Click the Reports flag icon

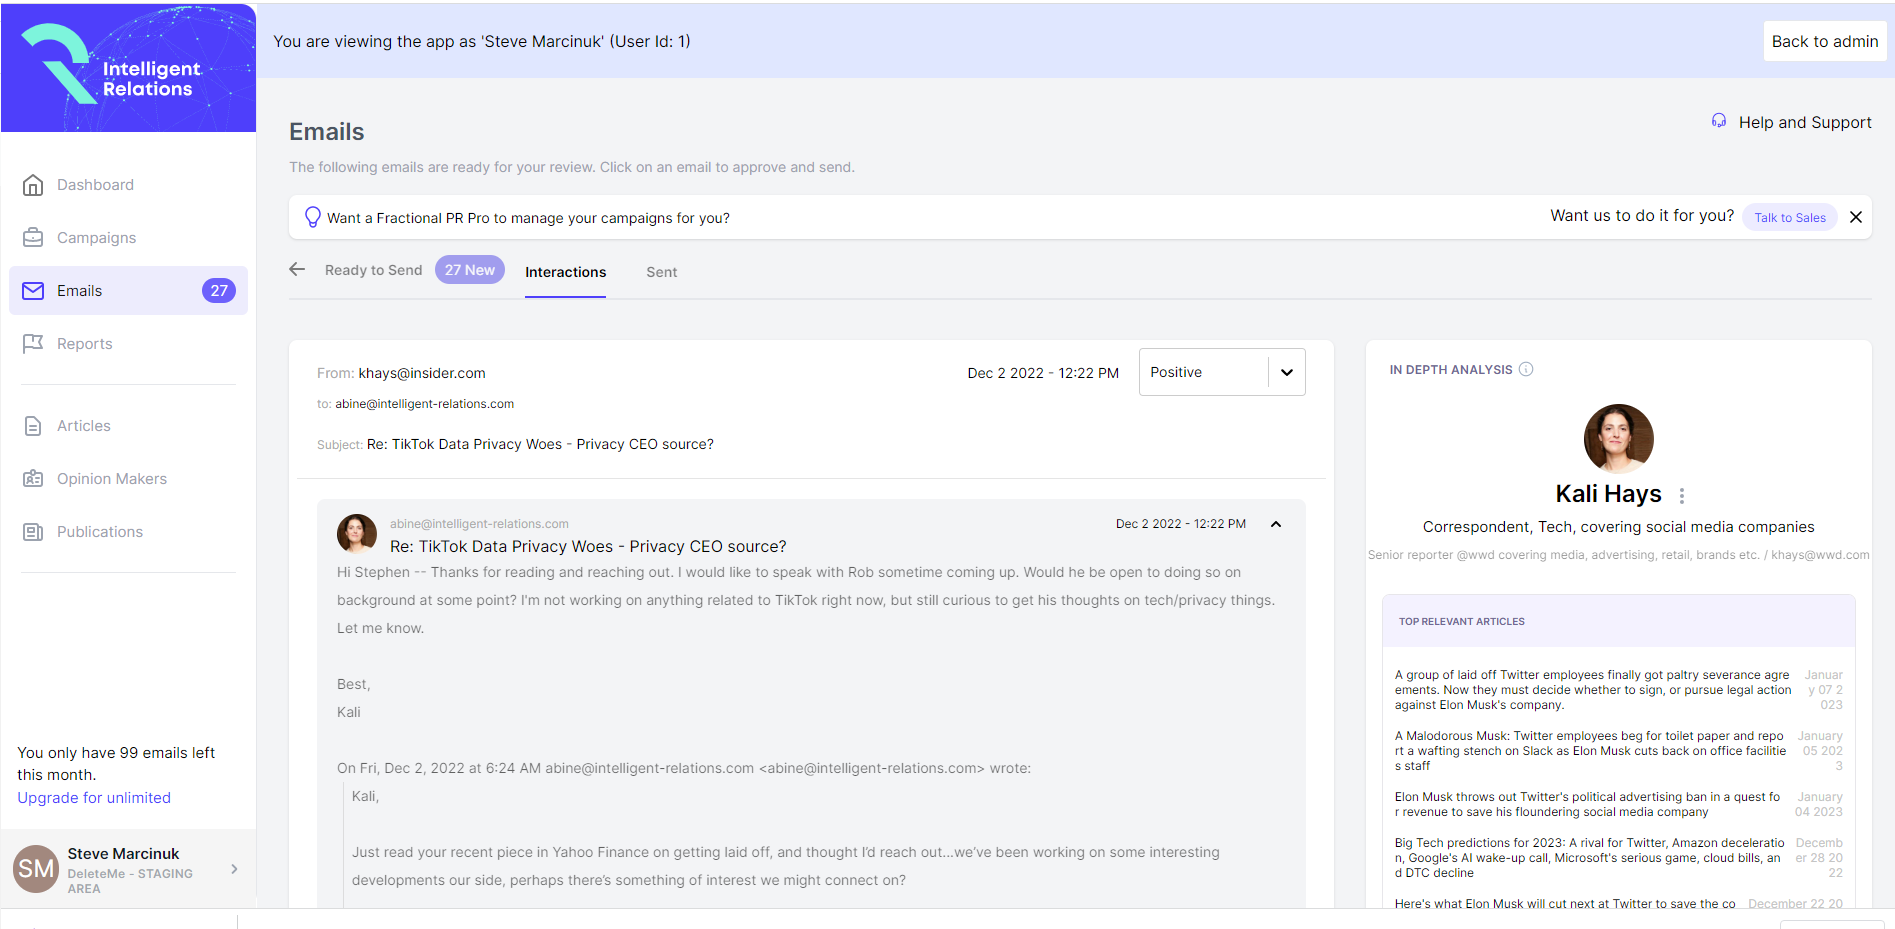(33, 344)
